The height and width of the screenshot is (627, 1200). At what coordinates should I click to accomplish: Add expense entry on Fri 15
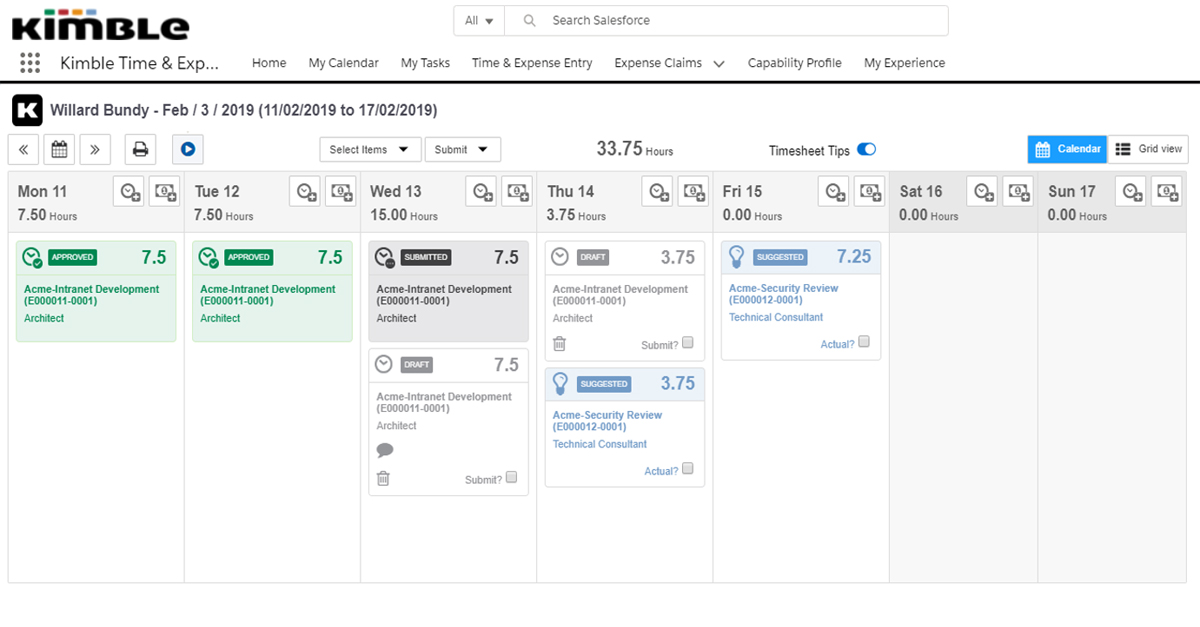point(870,191)
